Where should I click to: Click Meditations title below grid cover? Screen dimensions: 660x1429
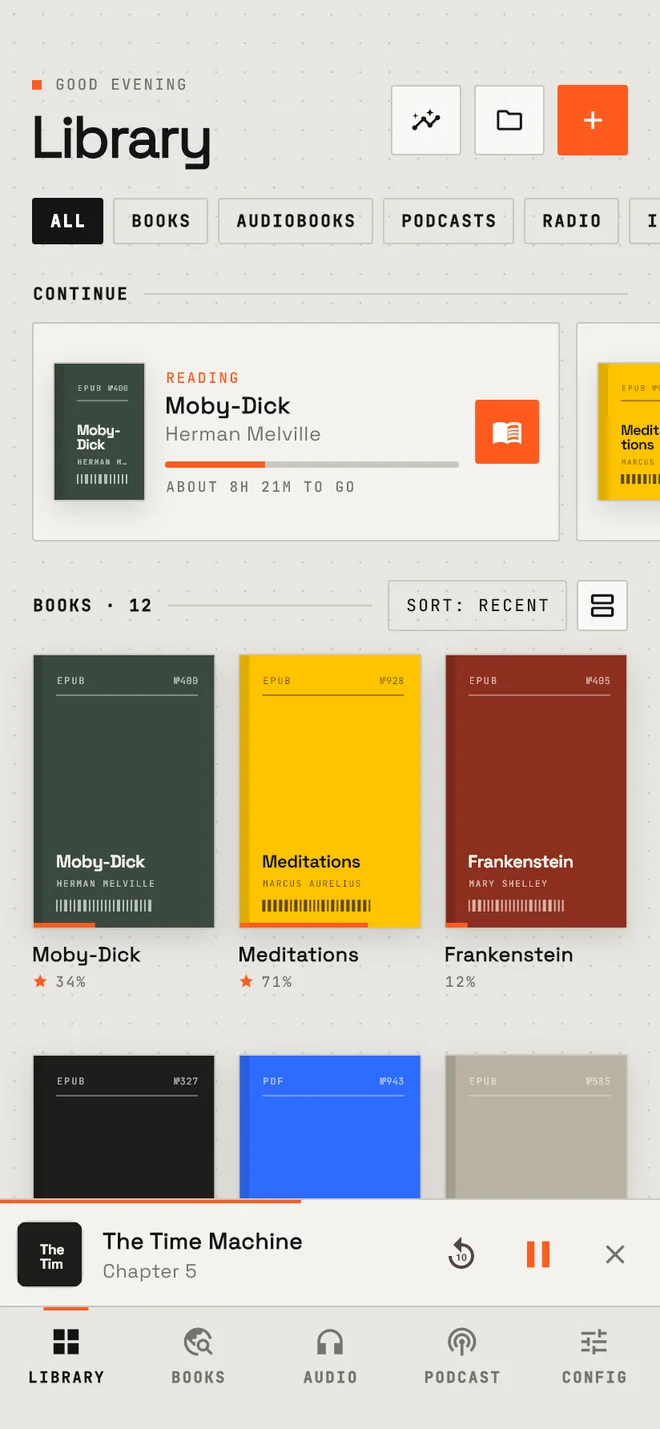(298, 955)
